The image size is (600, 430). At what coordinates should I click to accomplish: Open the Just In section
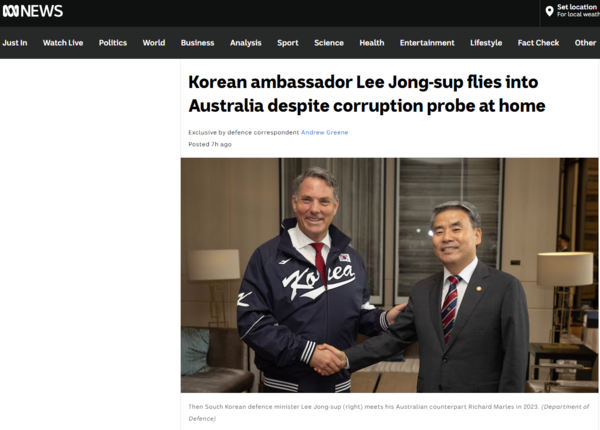[15, 43]
